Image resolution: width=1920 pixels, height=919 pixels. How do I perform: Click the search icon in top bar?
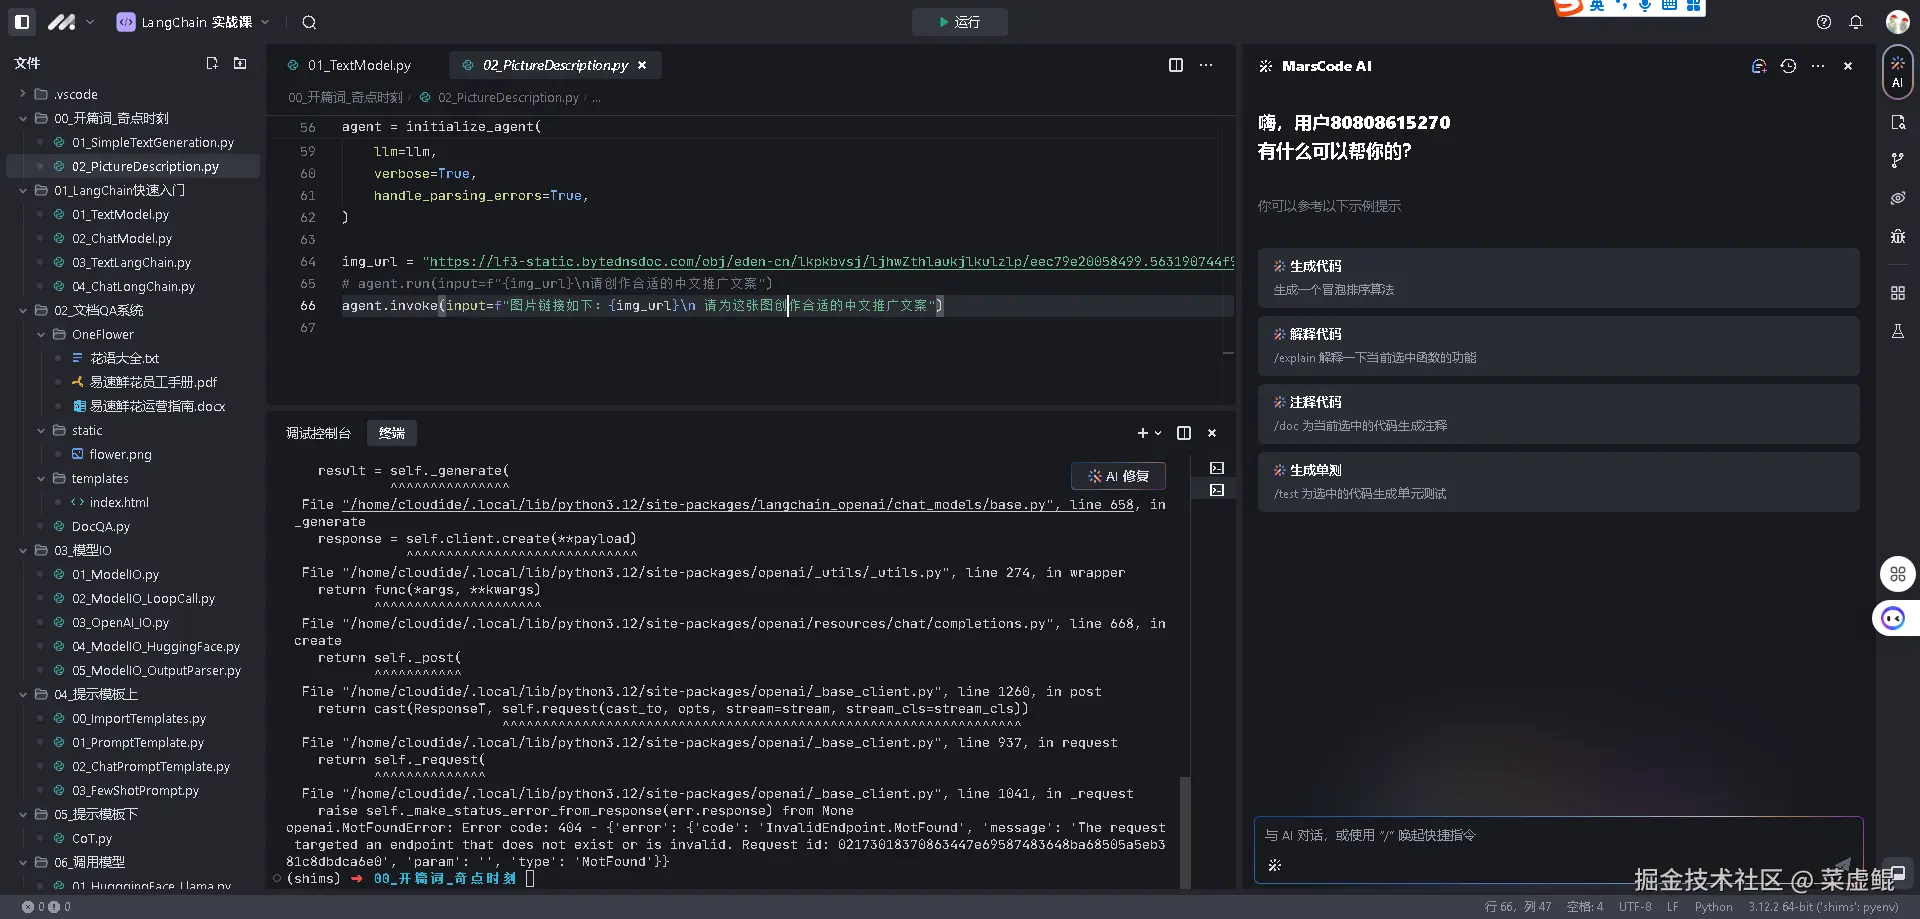tap(309, 22)
